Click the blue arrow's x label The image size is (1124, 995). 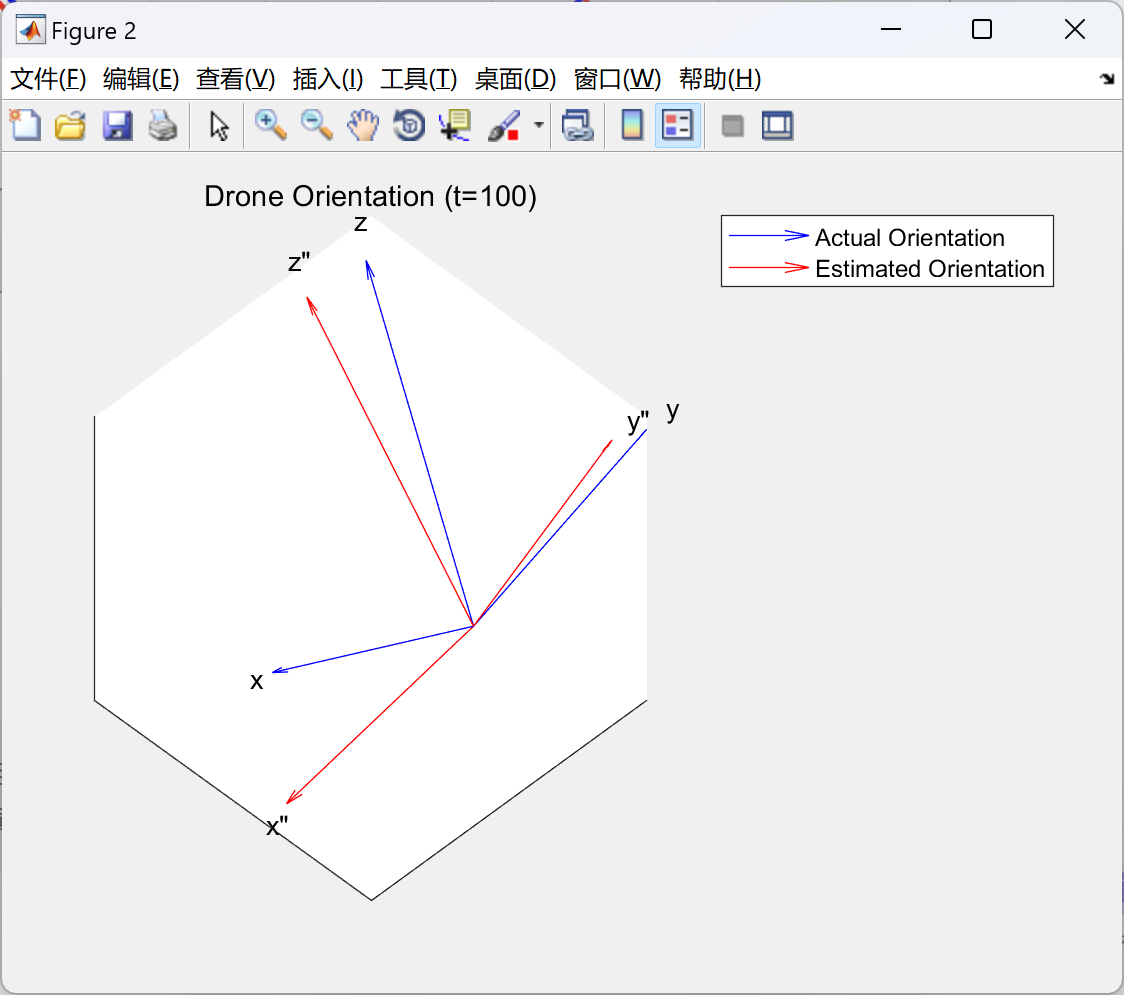click(257, 681)
